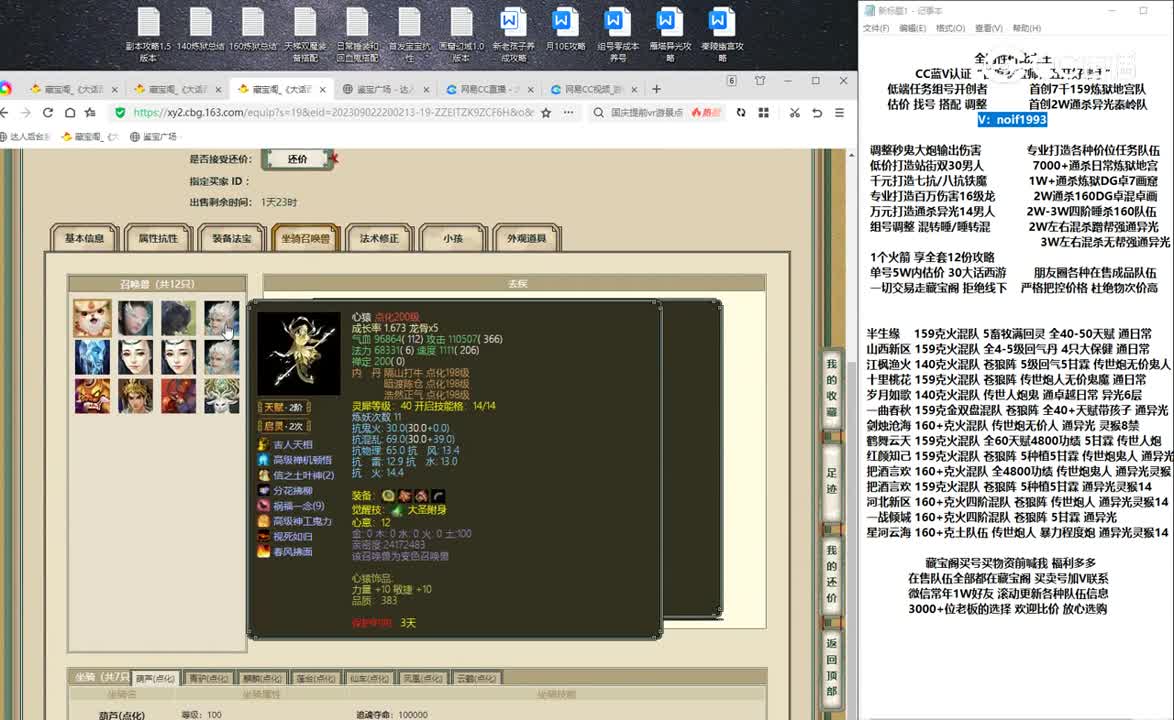Click the first green round equipment icon
The height and width of the screenshot is (720, 1174).
(x=388, y=495)
